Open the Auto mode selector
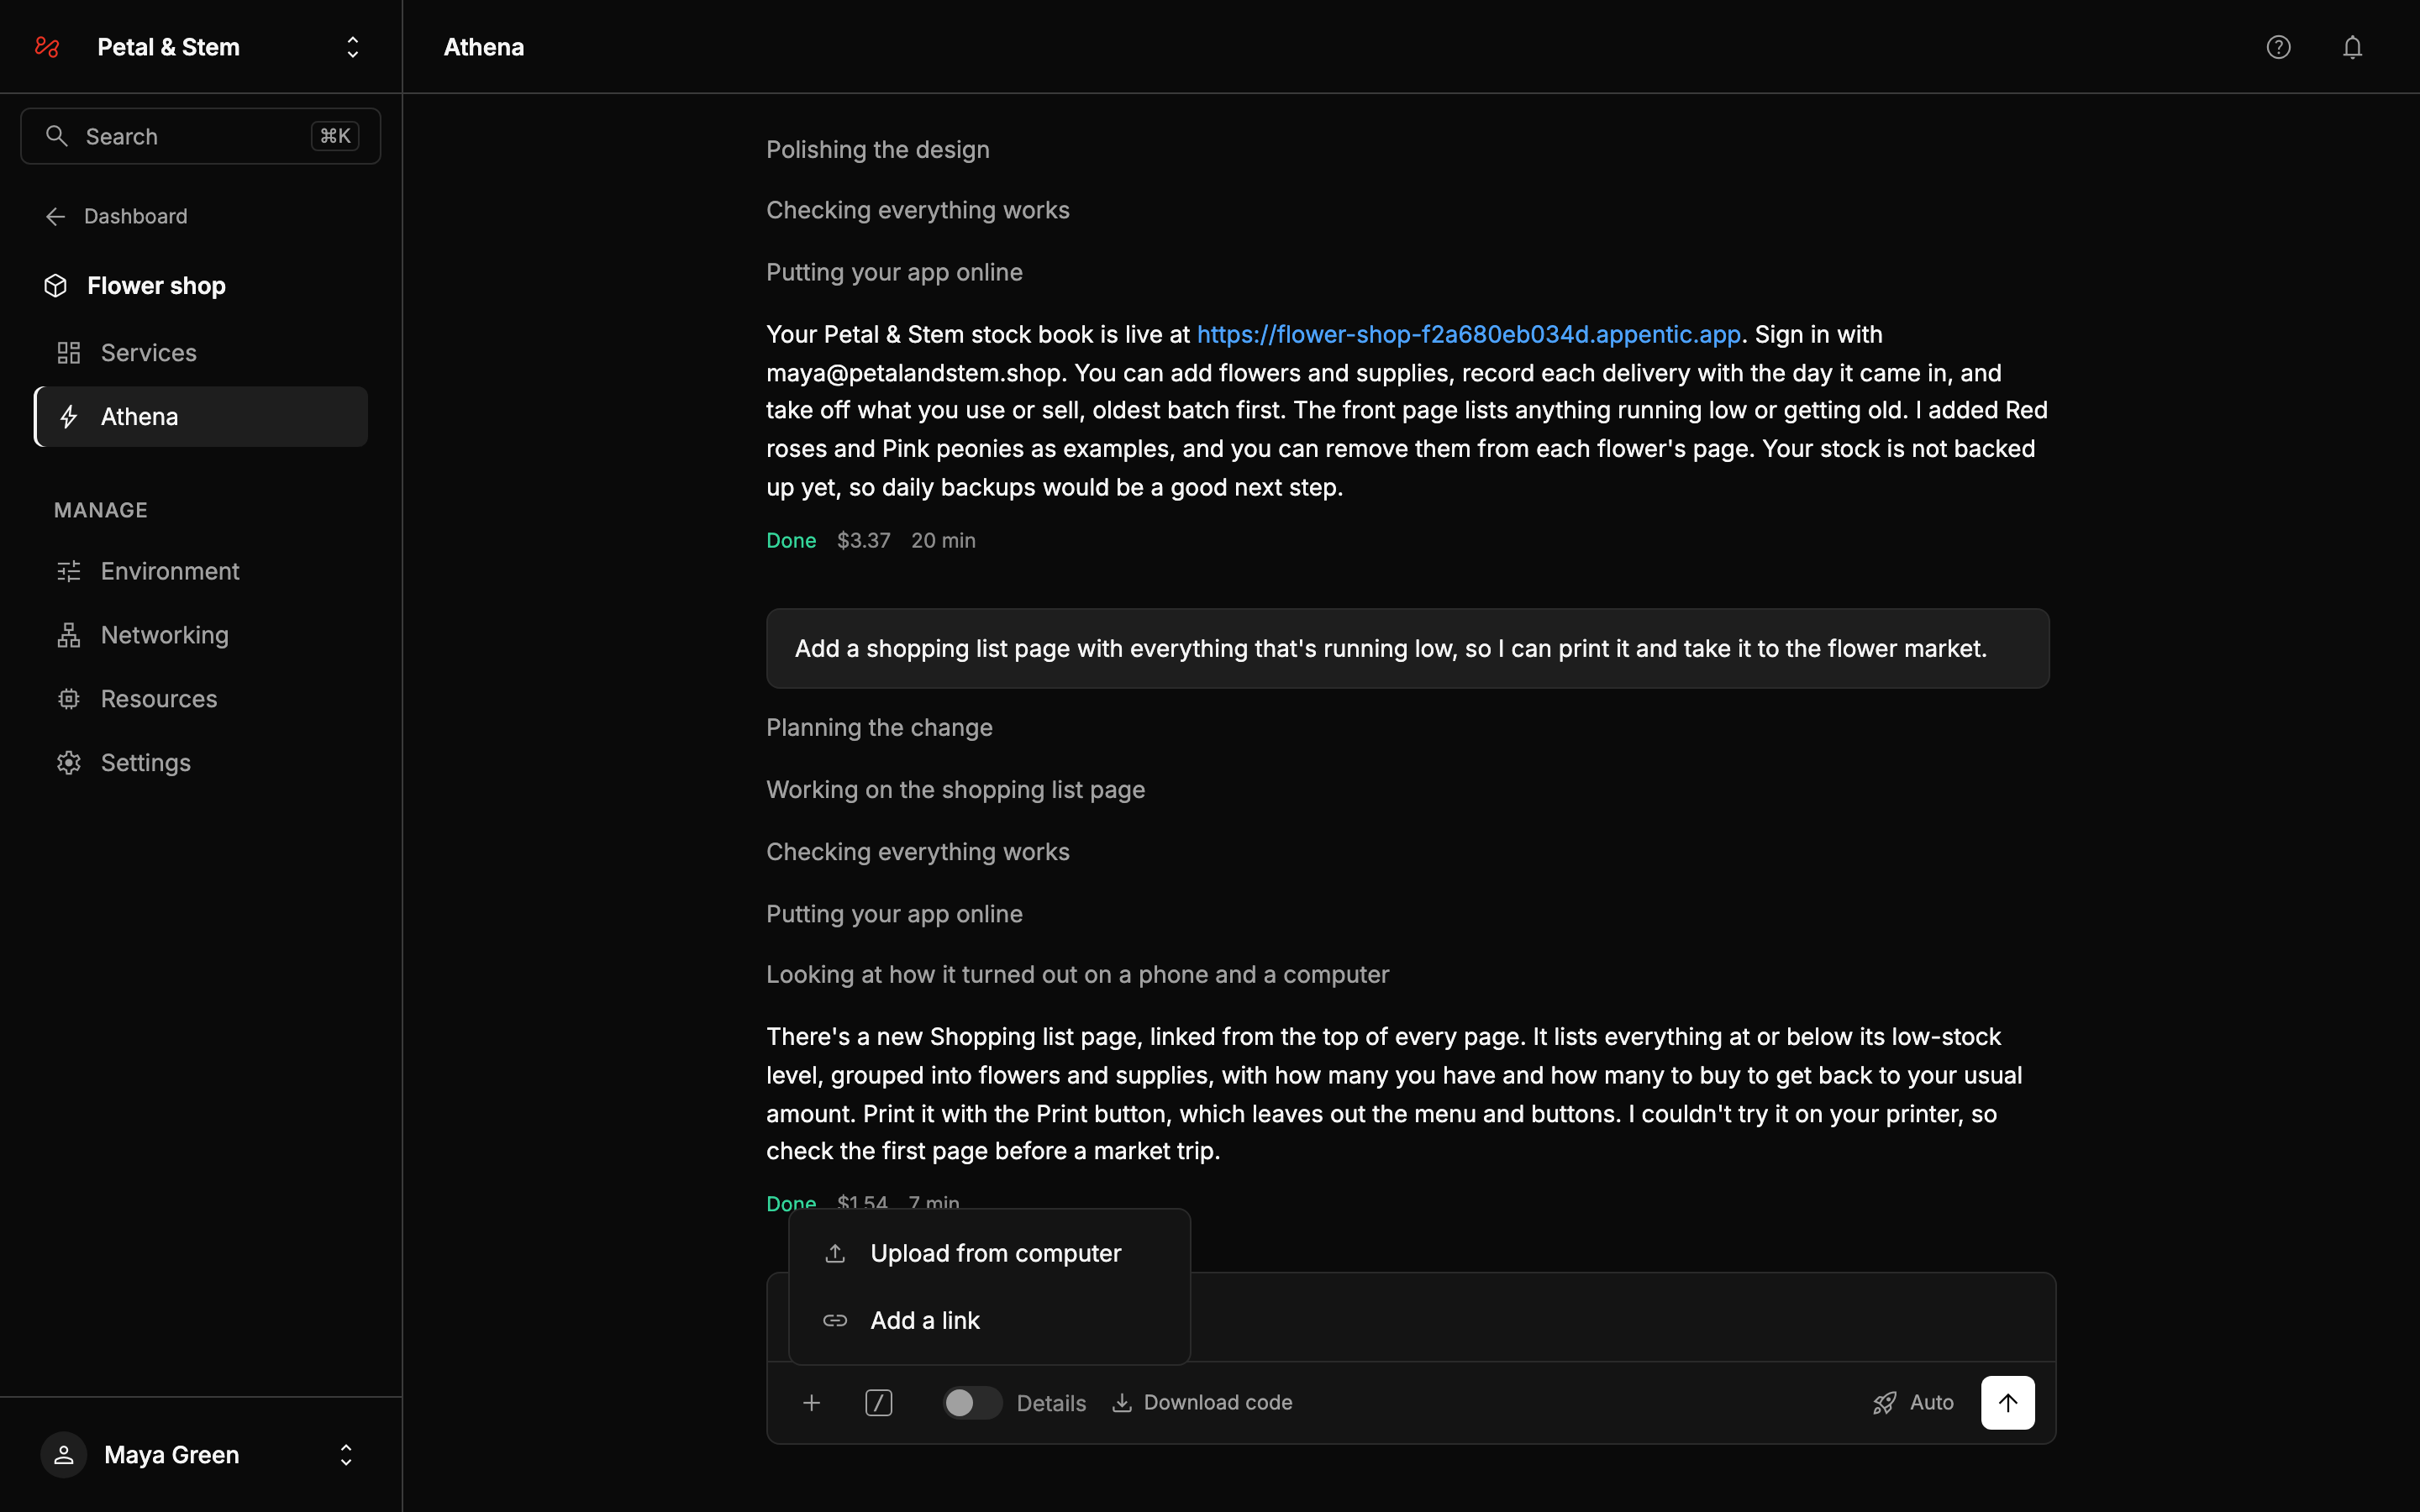 click(x=1913, y=1403)
